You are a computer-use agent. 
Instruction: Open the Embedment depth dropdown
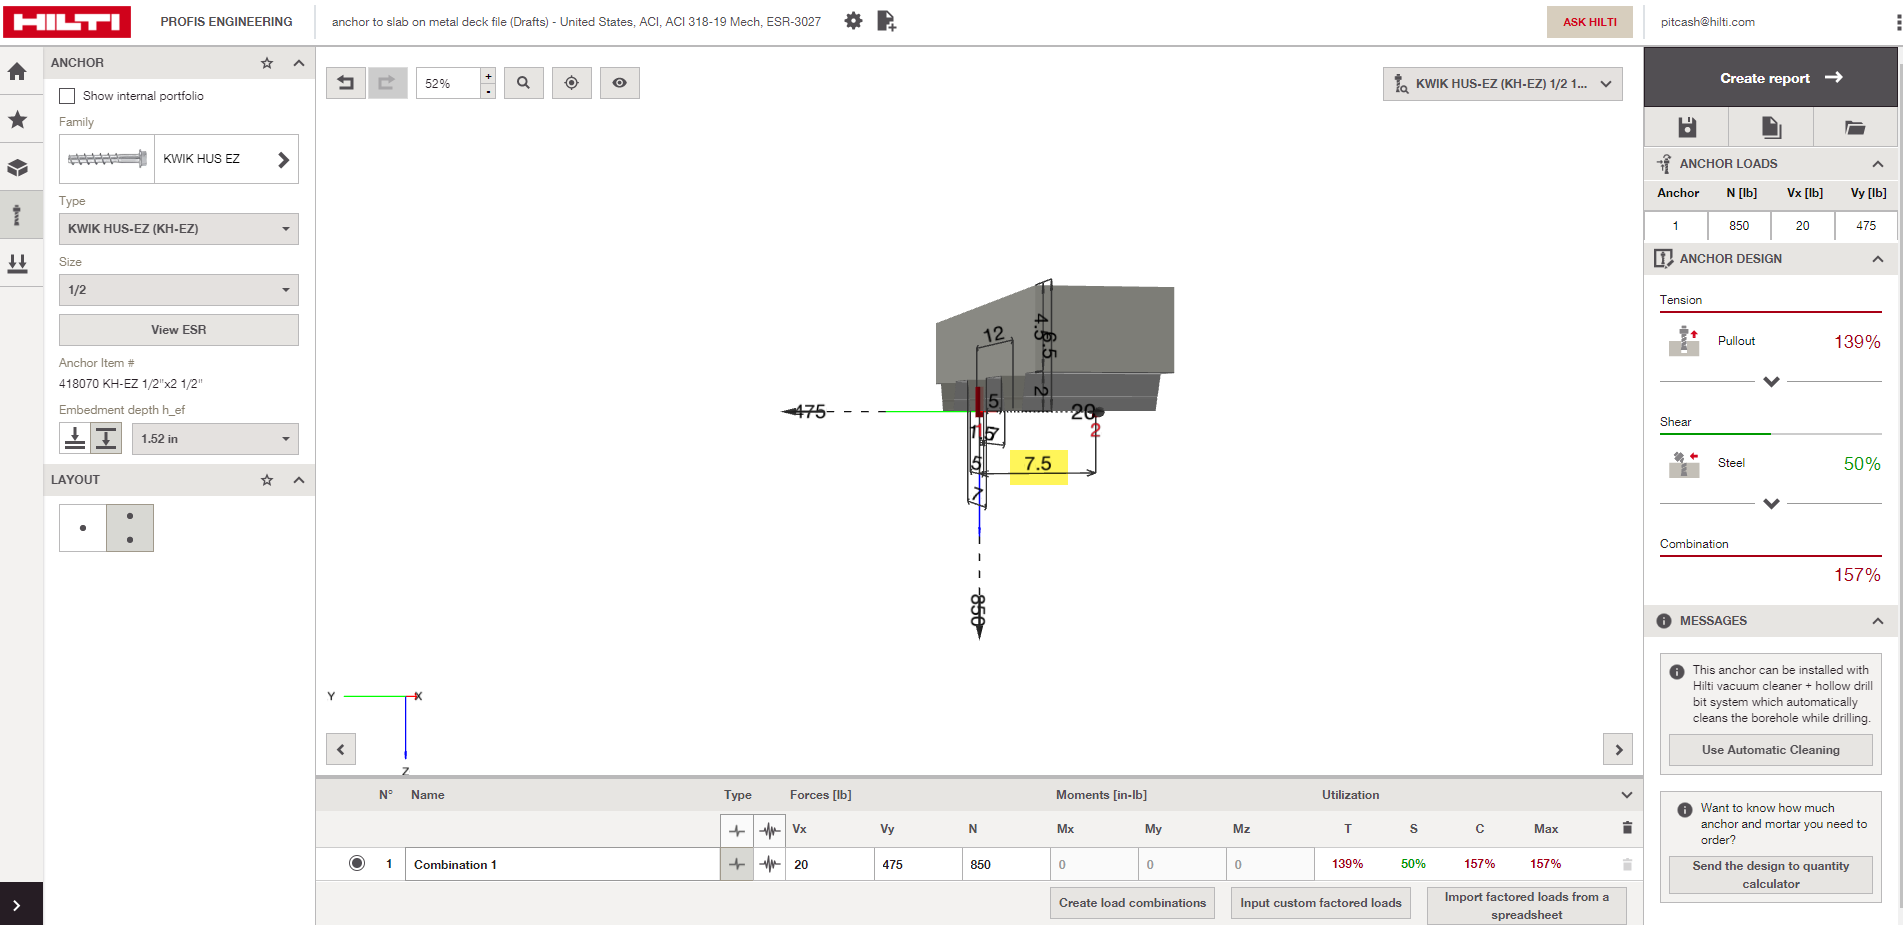click(214, 439)
